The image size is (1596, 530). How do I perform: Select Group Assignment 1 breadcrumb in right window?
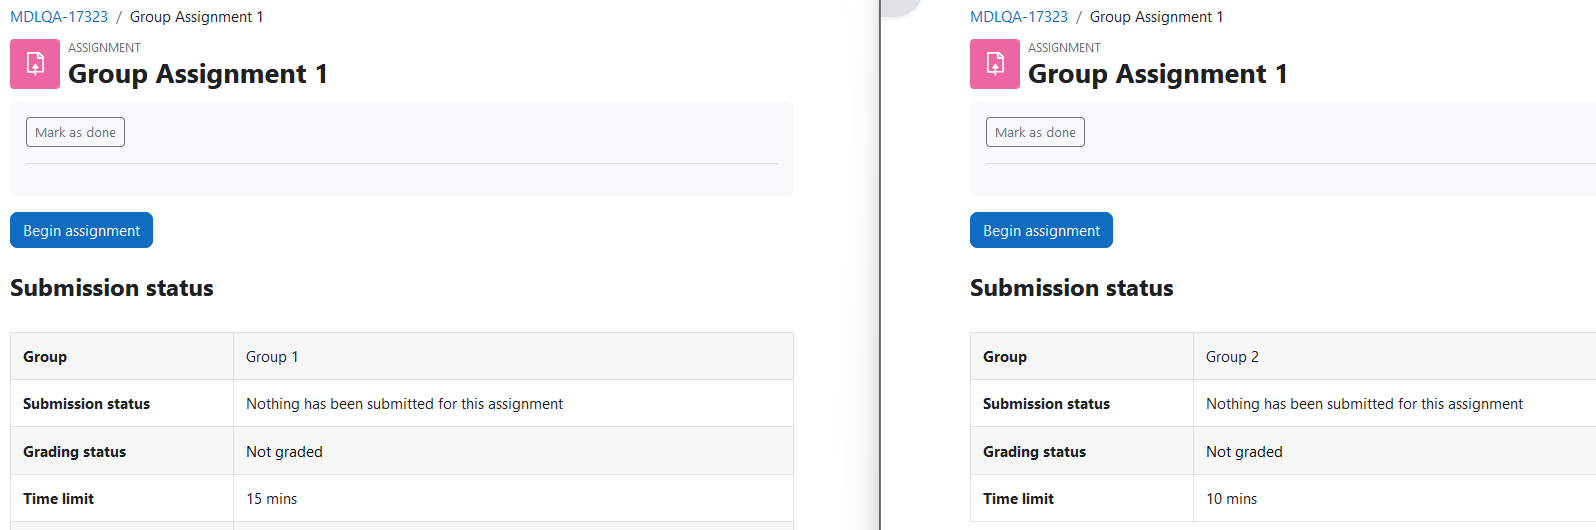point(1157,17)
